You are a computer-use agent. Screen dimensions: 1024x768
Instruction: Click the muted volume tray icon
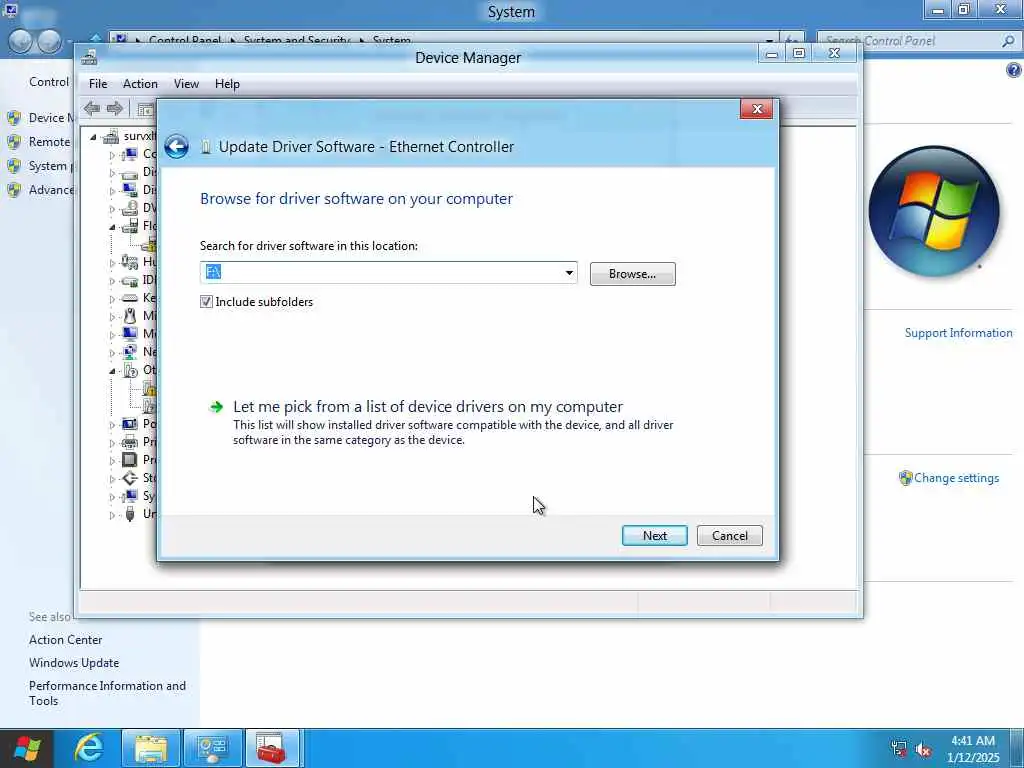click(923, 750)
